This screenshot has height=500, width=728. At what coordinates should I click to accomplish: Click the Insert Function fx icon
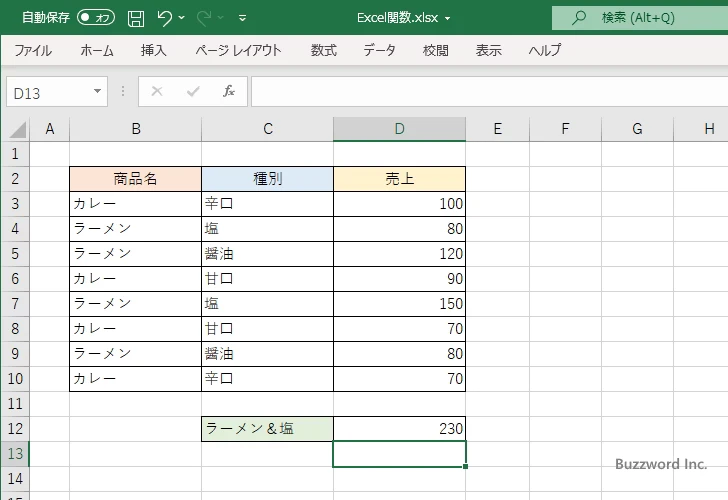pyautogui.click(x=229, y=91)
